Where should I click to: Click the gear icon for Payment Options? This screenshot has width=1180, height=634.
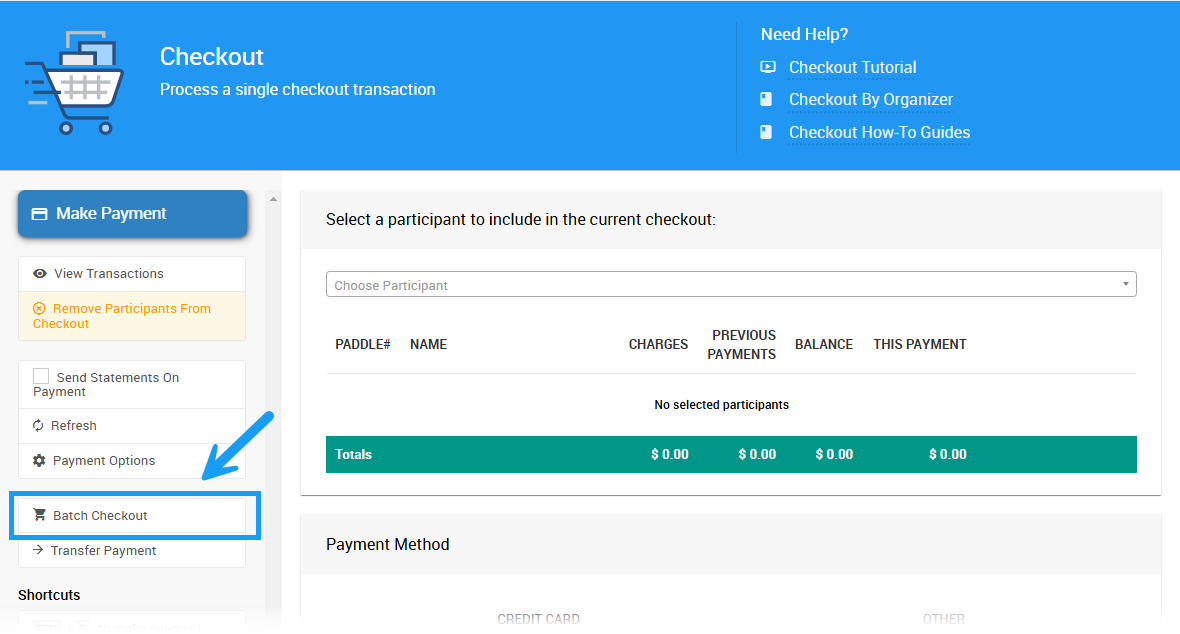(x=39, y=461)
